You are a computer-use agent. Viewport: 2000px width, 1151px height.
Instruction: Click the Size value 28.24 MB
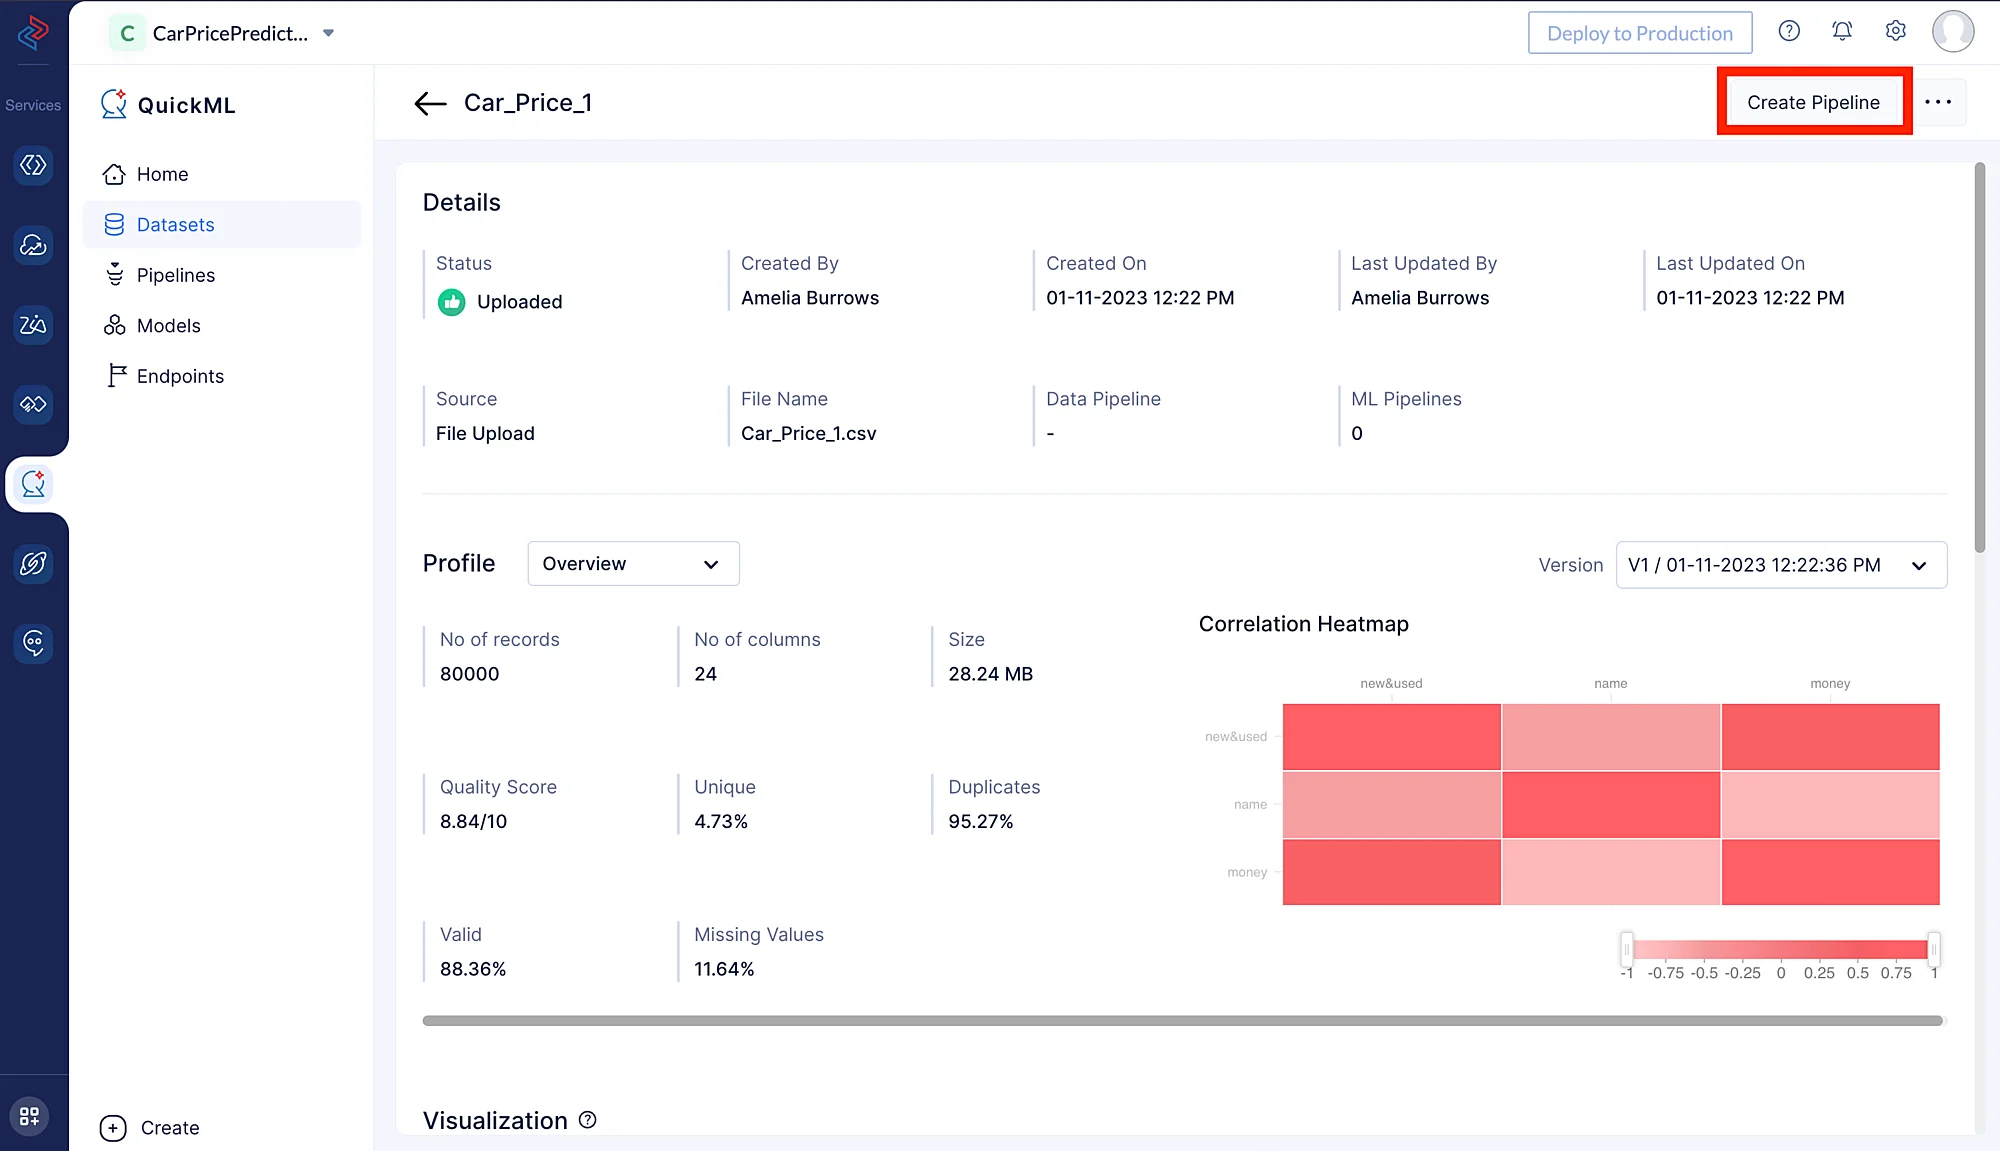990,674
